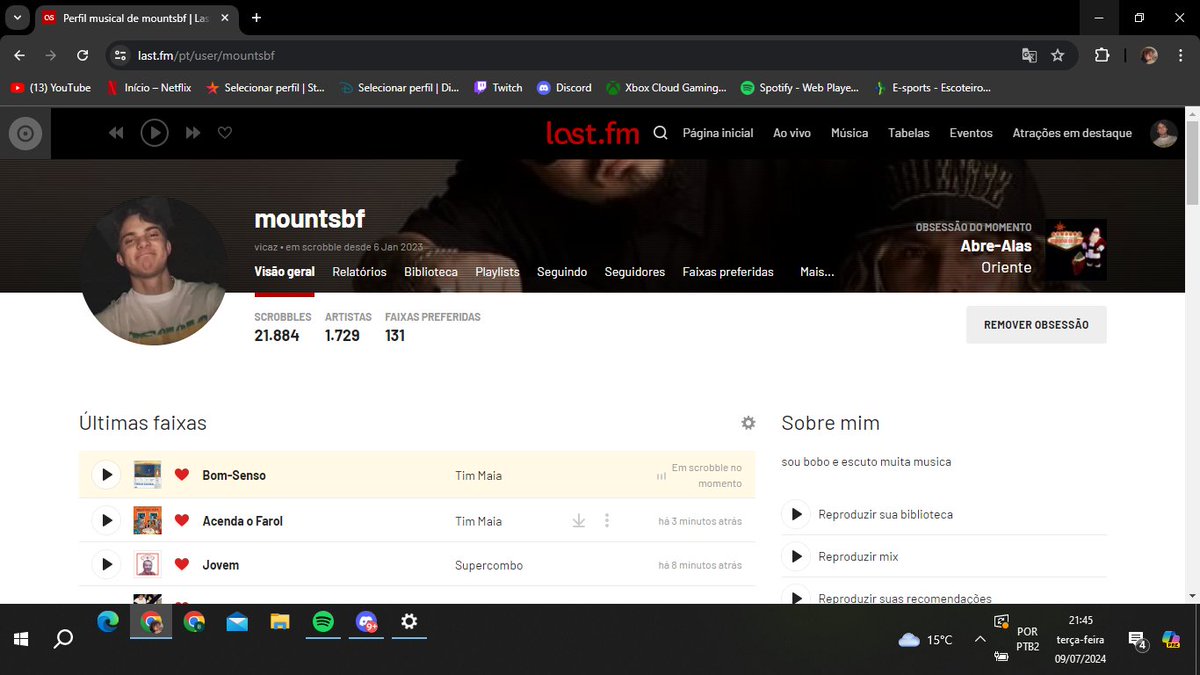The width and height of the screenshot is (1200, 675).
Task: Open the Chrome tab search dropdown
Action: (17, 18)
